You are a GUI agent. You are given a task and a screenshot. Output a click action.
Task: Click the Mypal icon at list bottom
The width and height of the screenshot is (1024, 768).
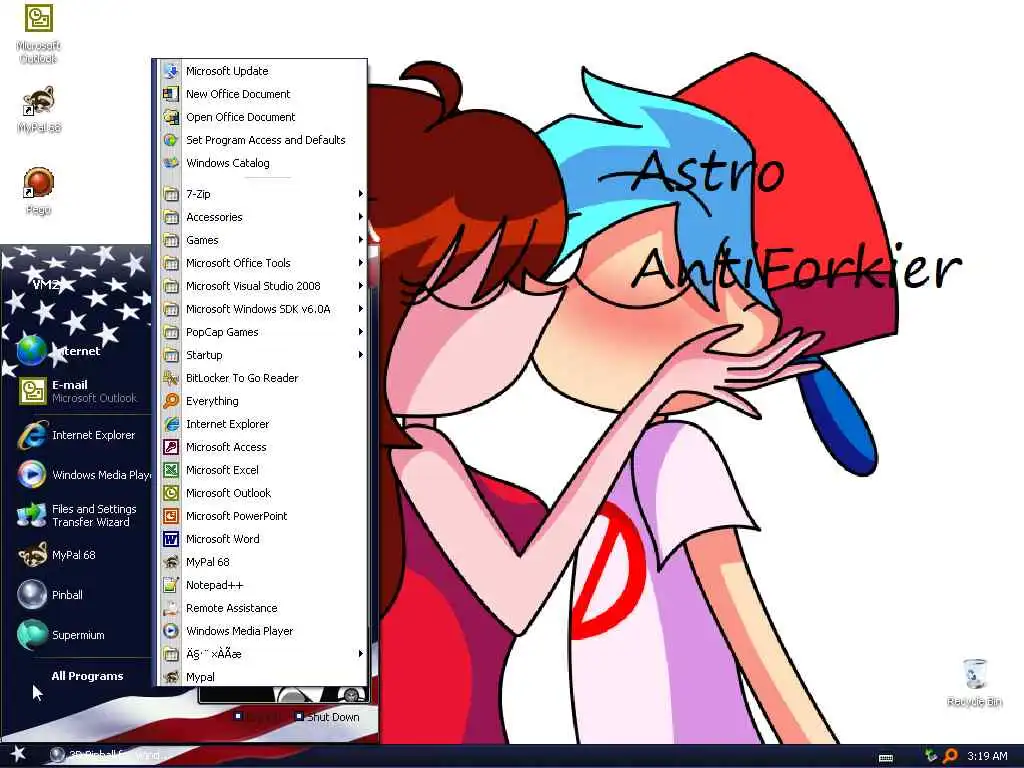click(171, 677)
